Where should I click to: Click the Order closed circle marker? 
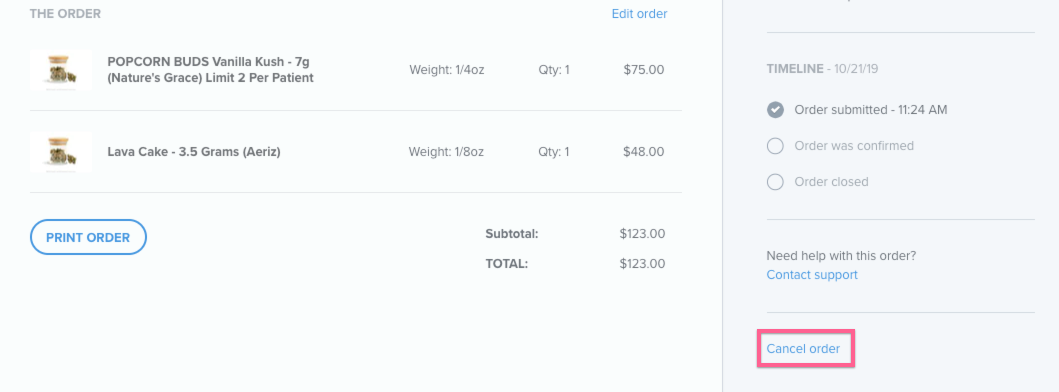[x=775, y=182]
